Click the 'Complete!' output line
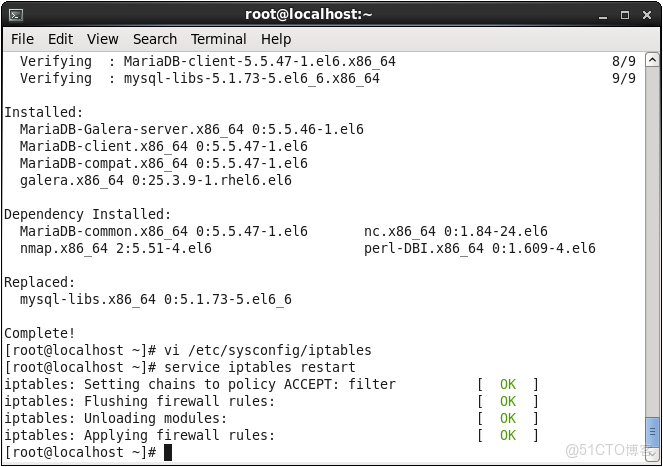663x467 pixels. tap(40, 333)
